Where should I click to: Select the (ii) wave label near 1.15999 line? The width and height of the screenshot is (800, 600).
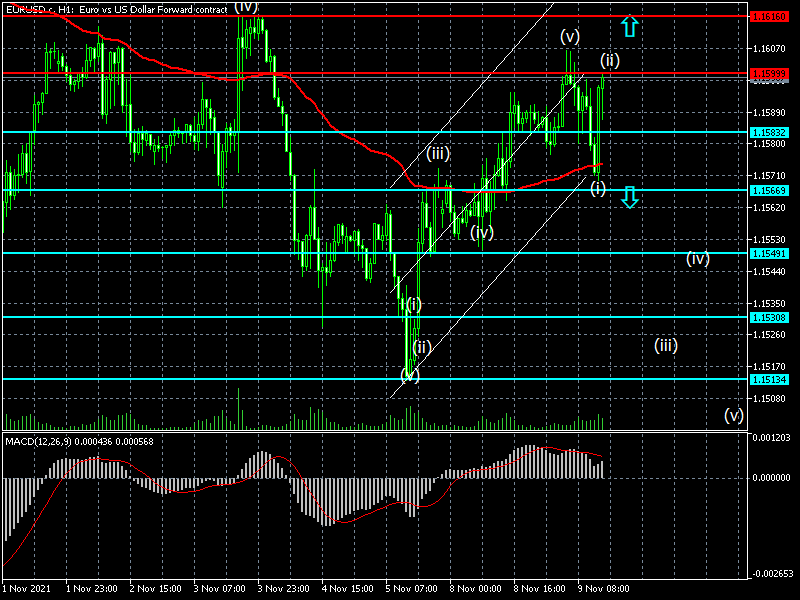point(610,61)
